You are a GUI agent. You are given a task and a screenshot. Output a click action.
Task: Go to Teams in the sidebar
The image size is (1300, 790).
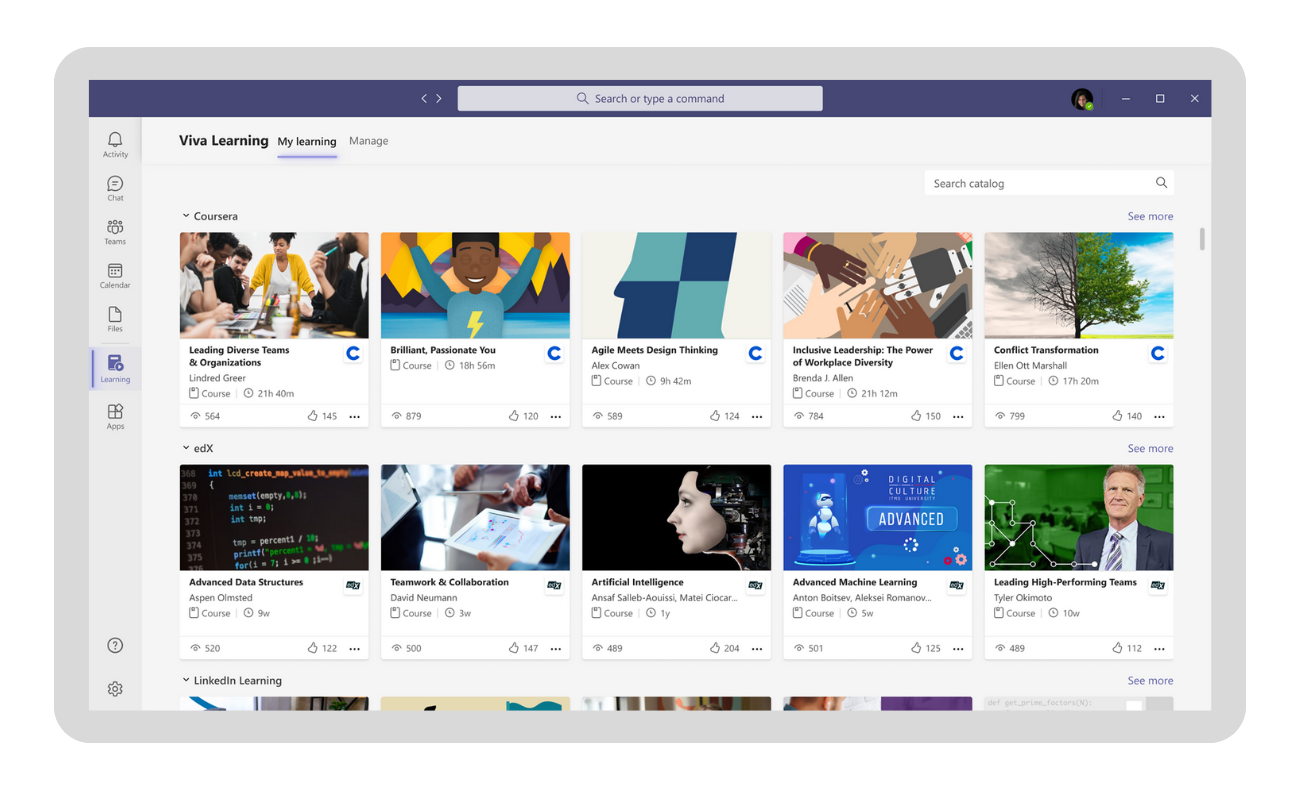click(115, 232)
